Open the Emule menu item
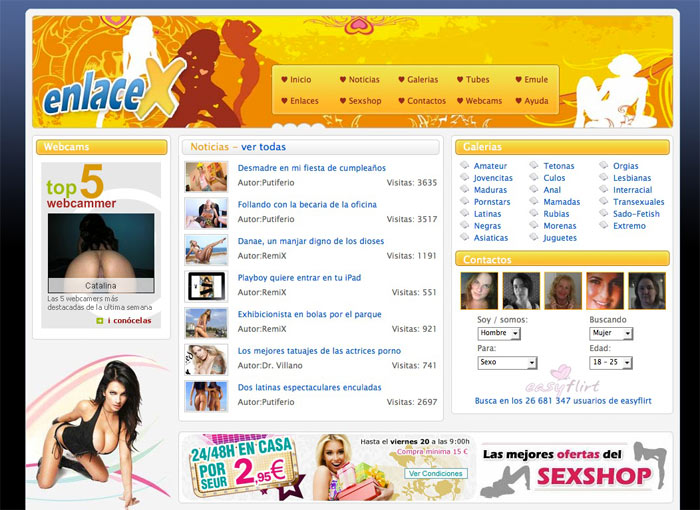 coord(536,79)
